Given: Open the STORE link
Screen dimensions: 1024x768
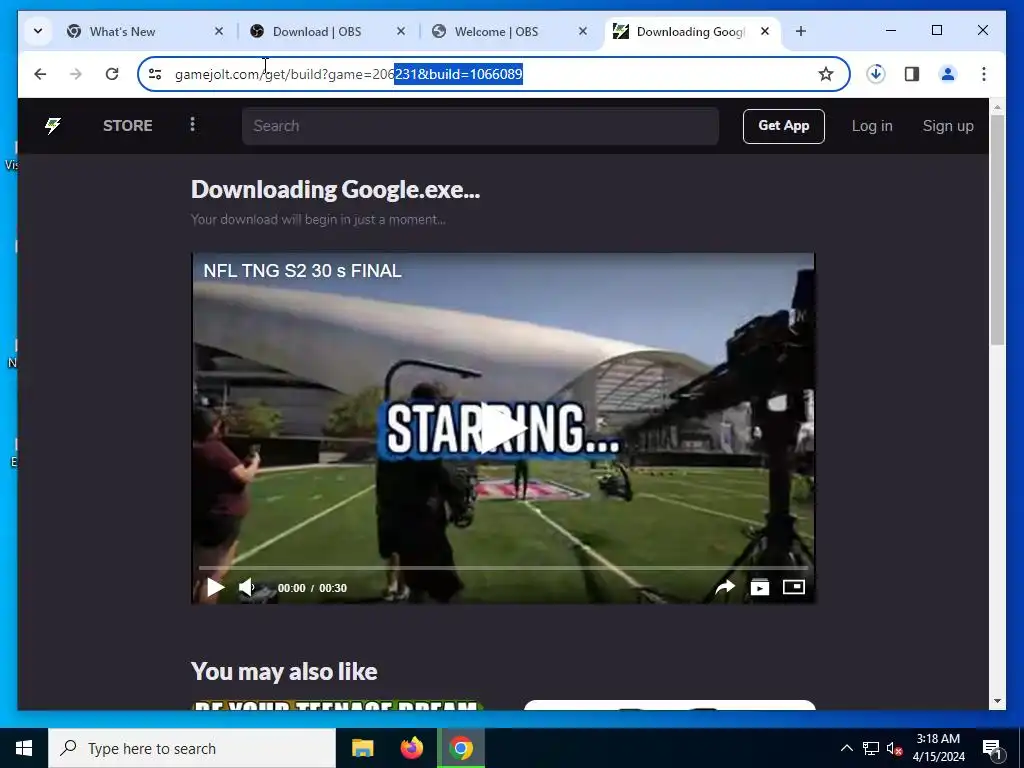Looking at the screenshot, I should click(x=127, y=125).
